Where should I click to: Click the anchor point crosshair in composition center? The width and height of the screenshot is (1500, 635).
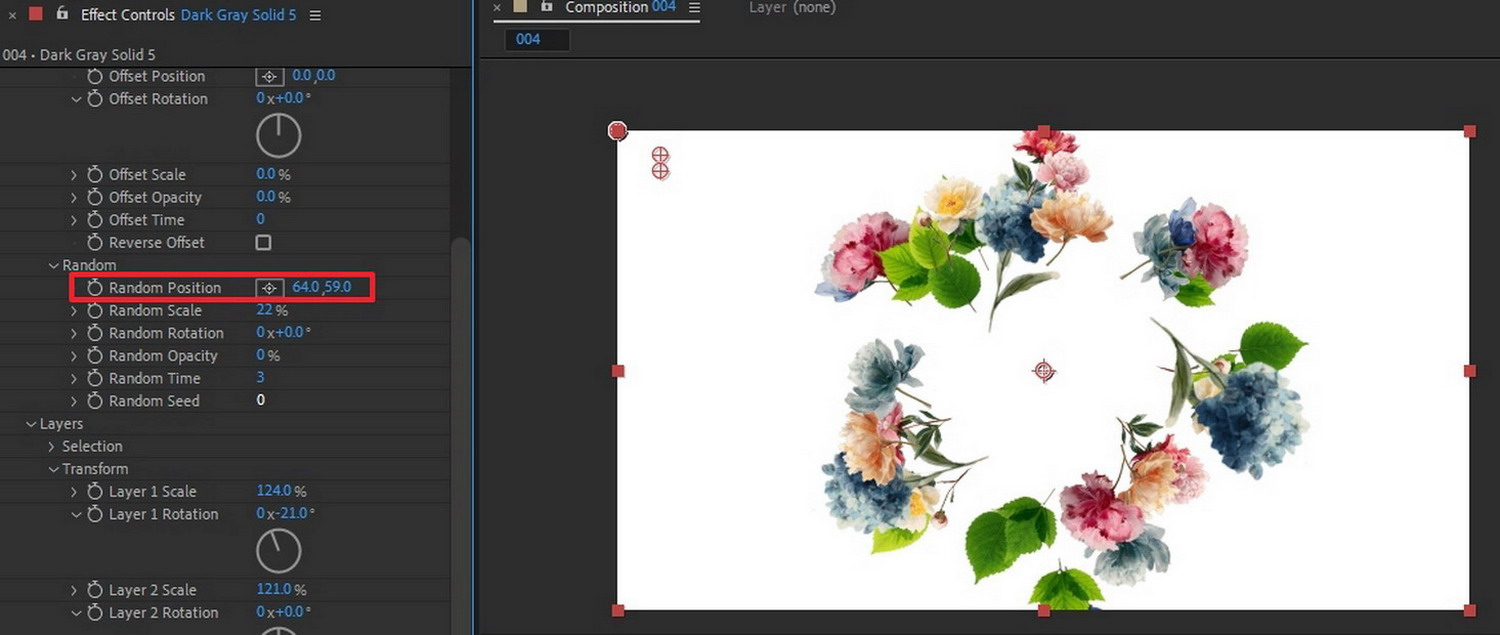click(x=1044, y=371)
